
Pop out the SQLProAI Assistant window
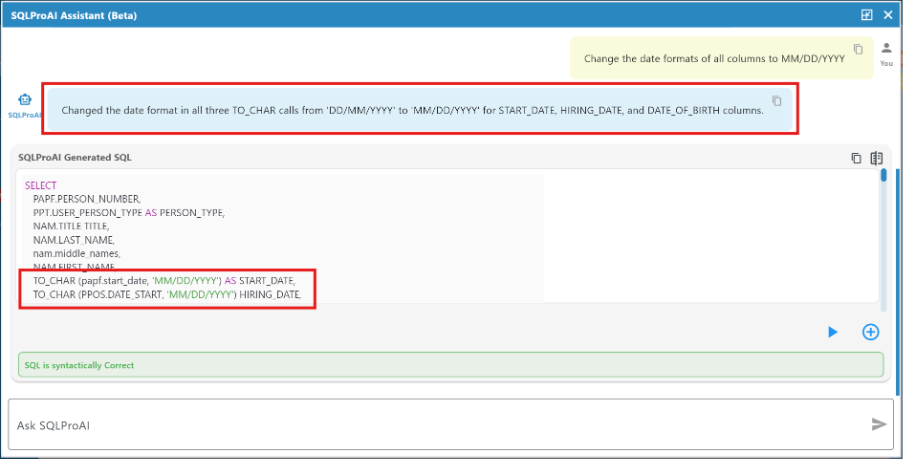click(x=866, y=15)
